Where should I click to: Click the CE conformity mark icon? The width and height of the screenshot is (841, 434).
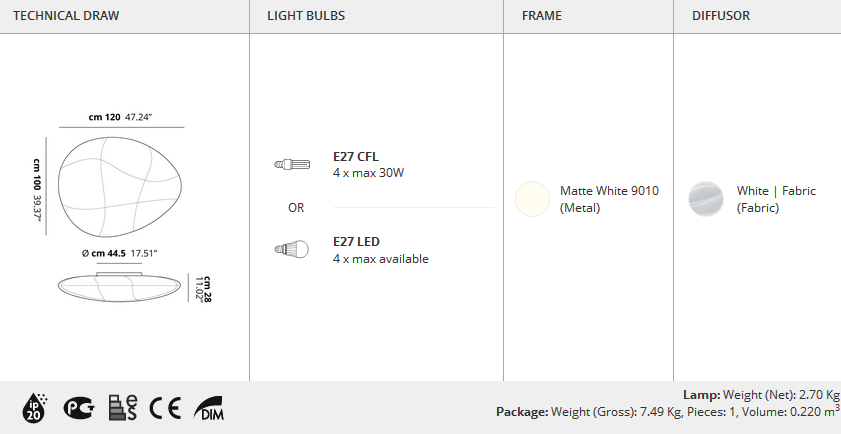pos(165,409)
